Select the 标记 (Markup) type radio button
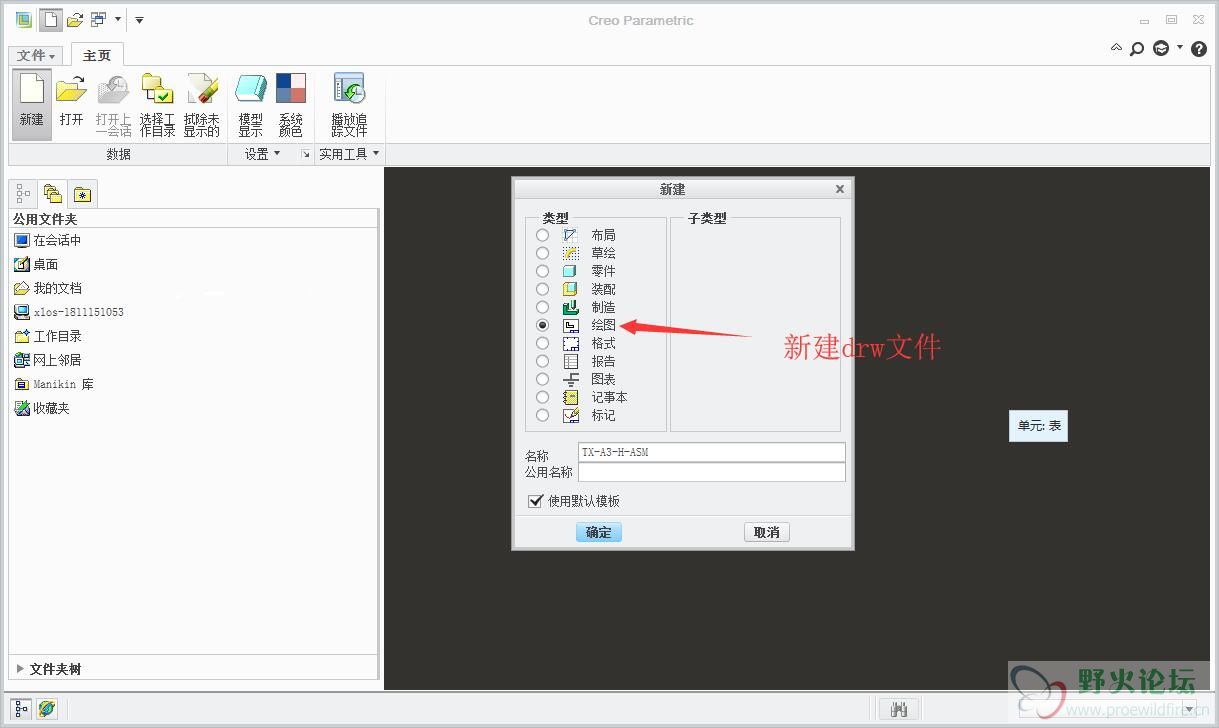1219x728 pixels. pyautogui.click(x=543, y=415)
